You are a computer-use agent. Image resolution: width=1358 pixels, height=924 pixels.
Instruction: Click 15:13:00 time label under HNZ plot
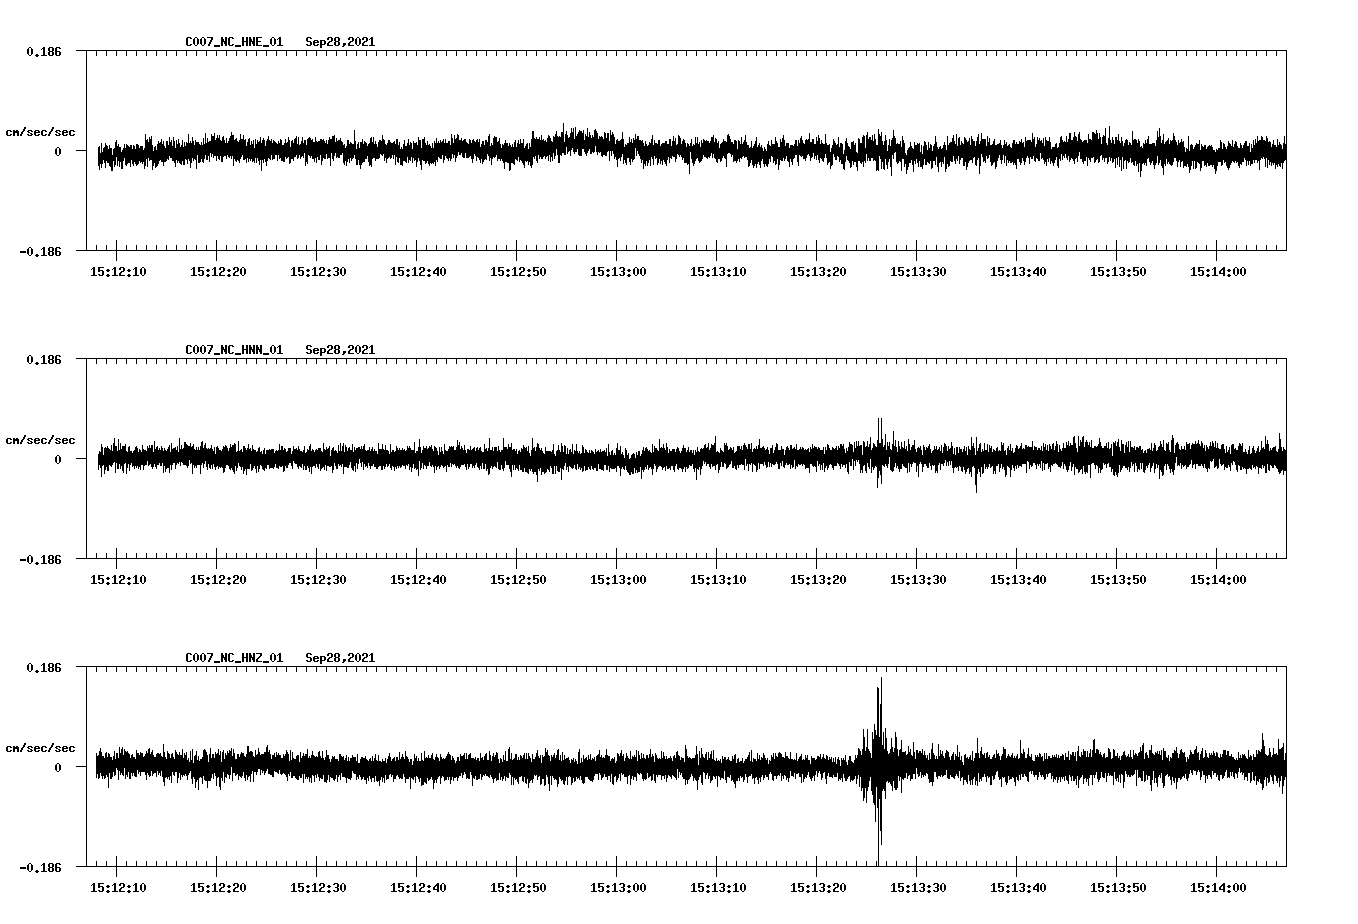(x=618, y=888)
